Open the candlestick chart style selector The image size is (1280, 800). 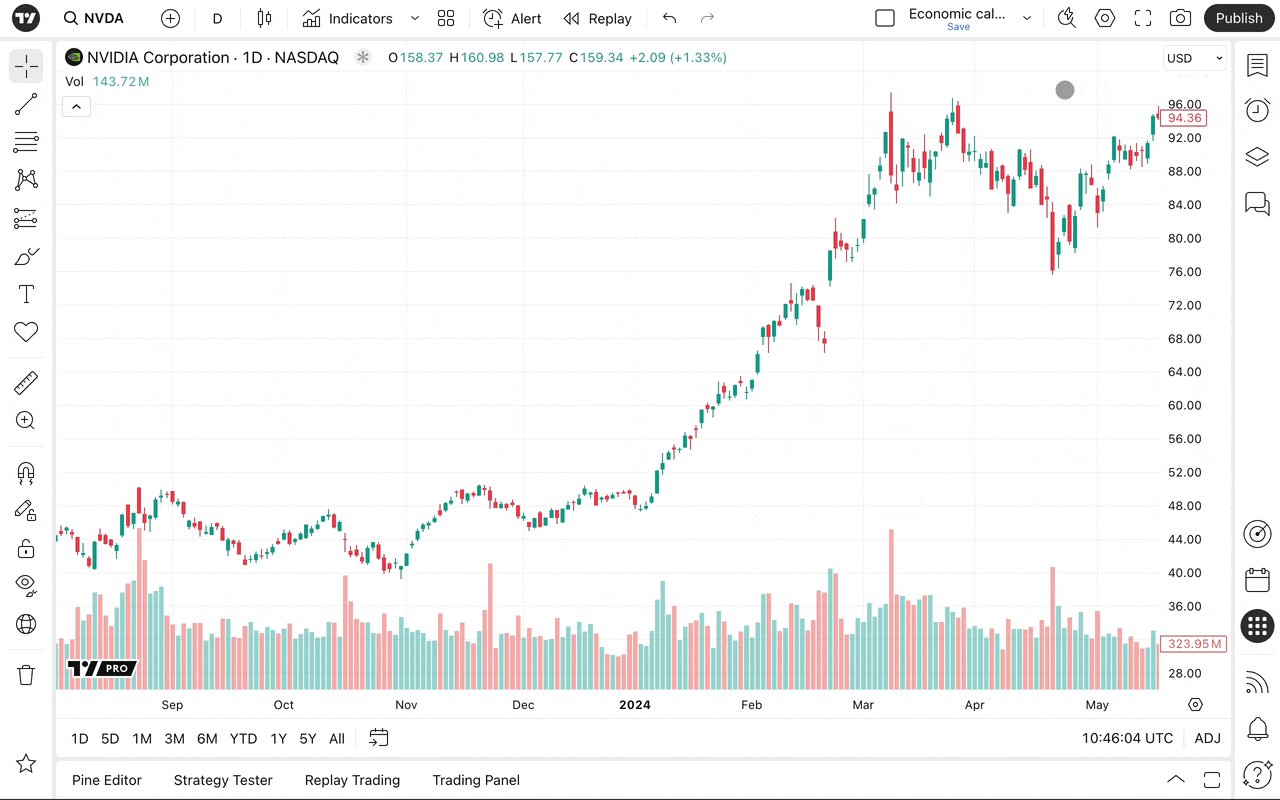click(264, 18)
